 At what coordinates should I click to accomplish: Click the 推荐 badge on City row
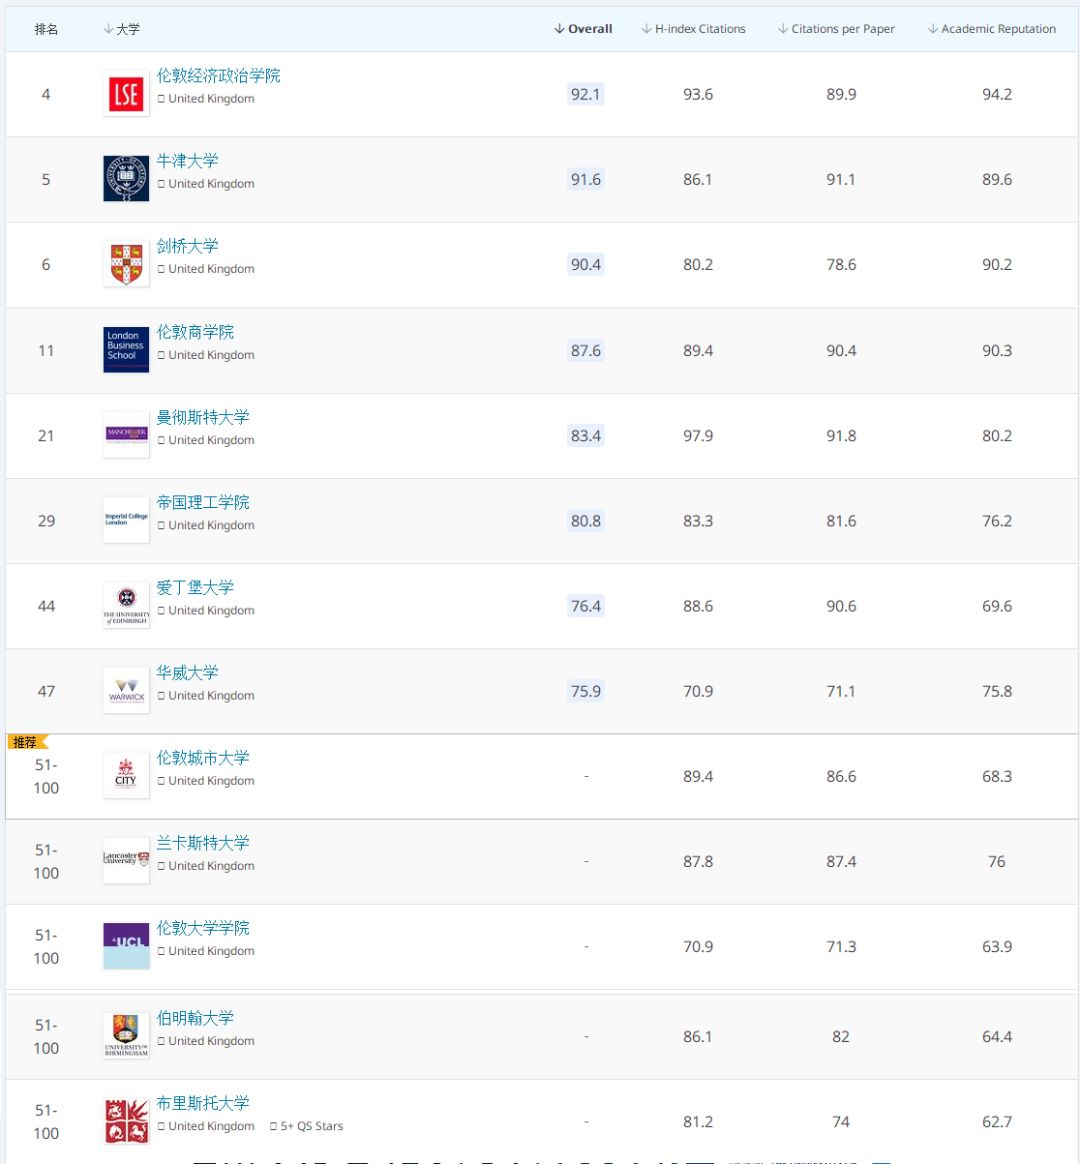point(25,742)
